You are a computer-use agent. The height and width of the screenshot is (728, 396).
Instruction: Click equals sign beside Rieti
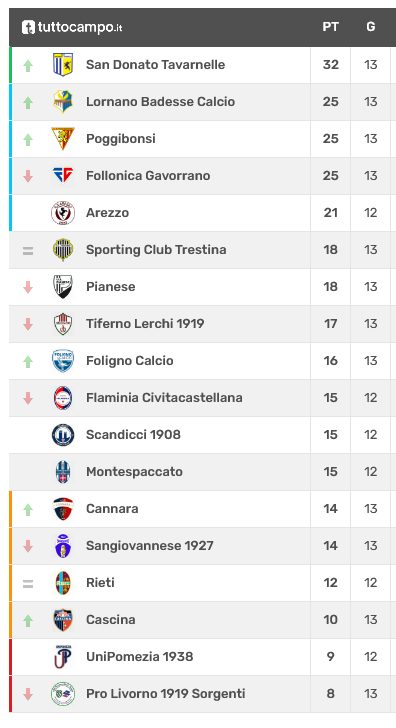28,584
